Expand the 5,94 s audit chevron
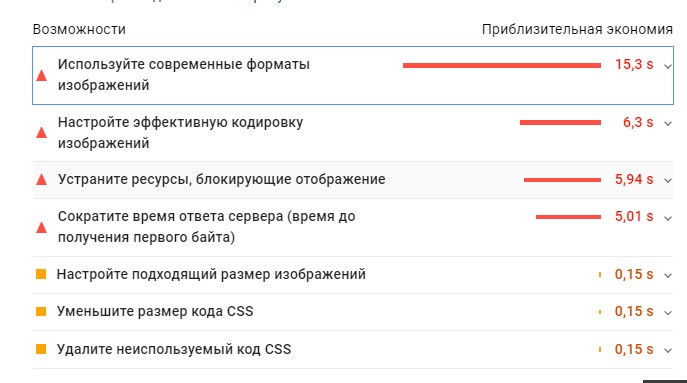Viewport: 687px width, 383px height. [x=668, y=181]
